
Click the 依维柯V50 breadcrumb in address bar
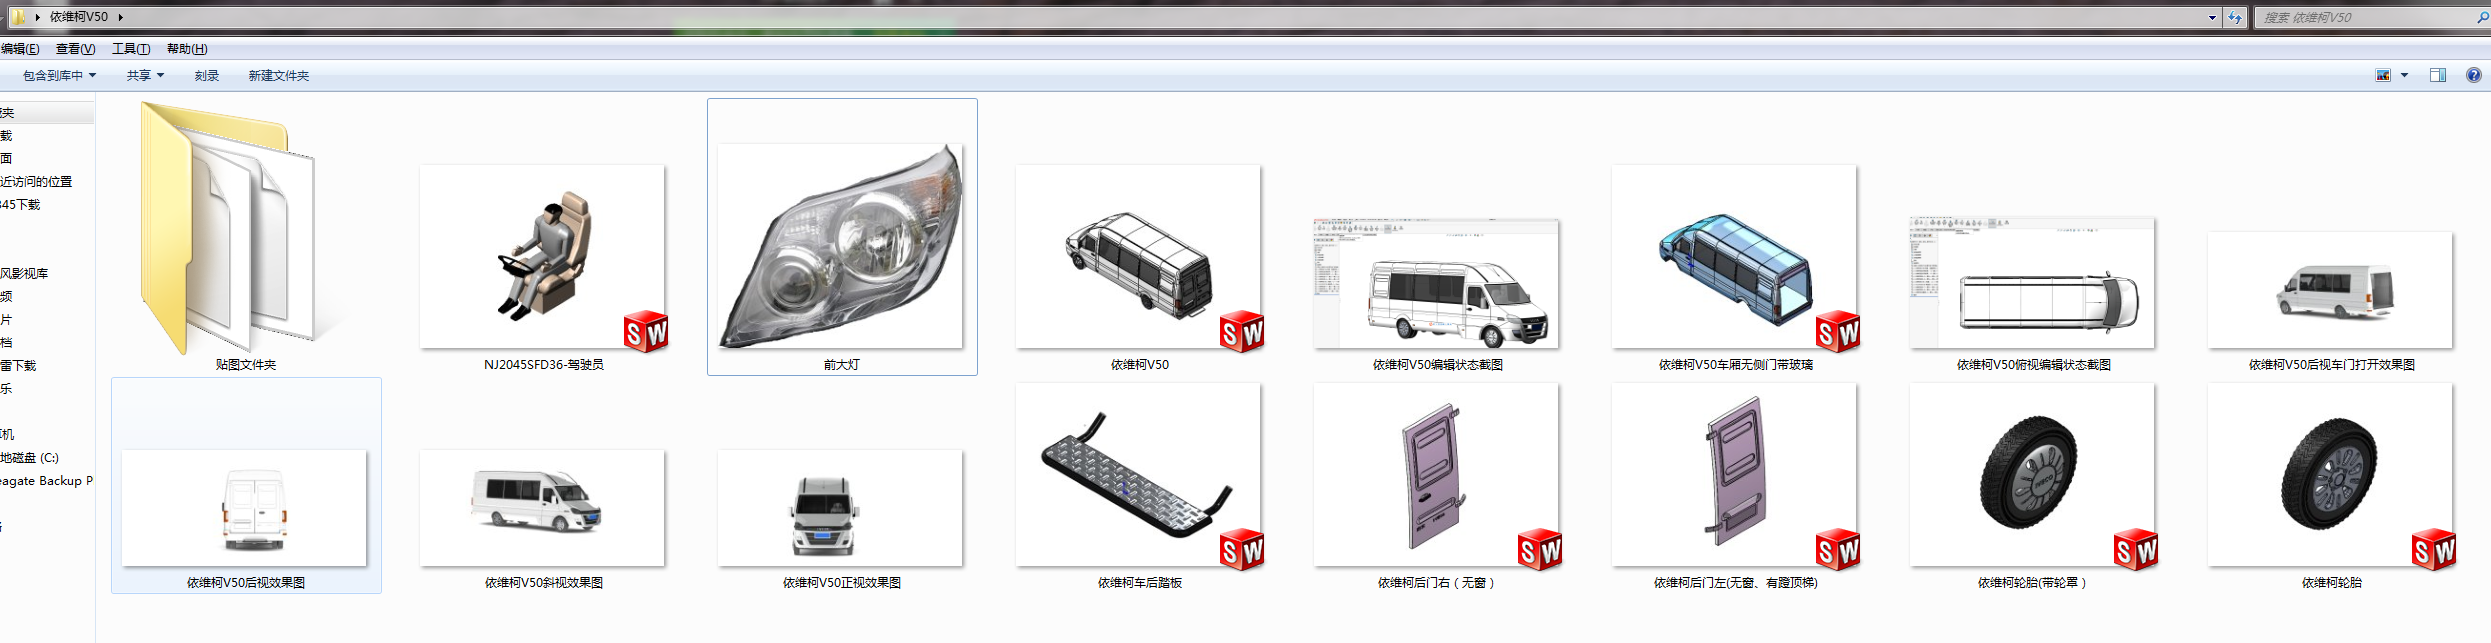[79, 17]
